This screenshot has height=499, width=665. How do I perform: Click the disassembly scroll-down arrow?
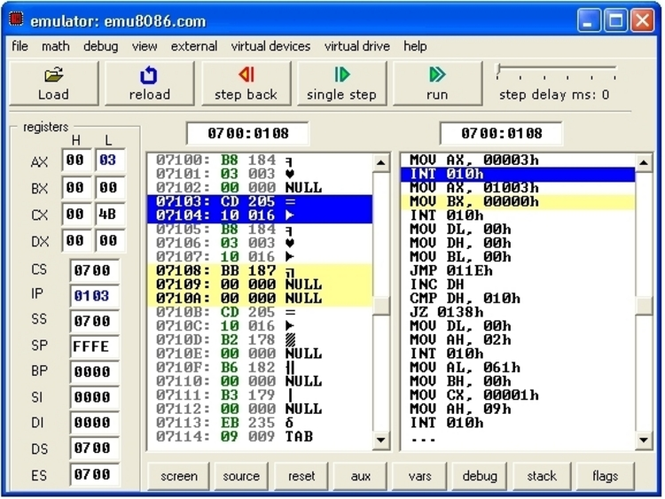click(643, 440)
